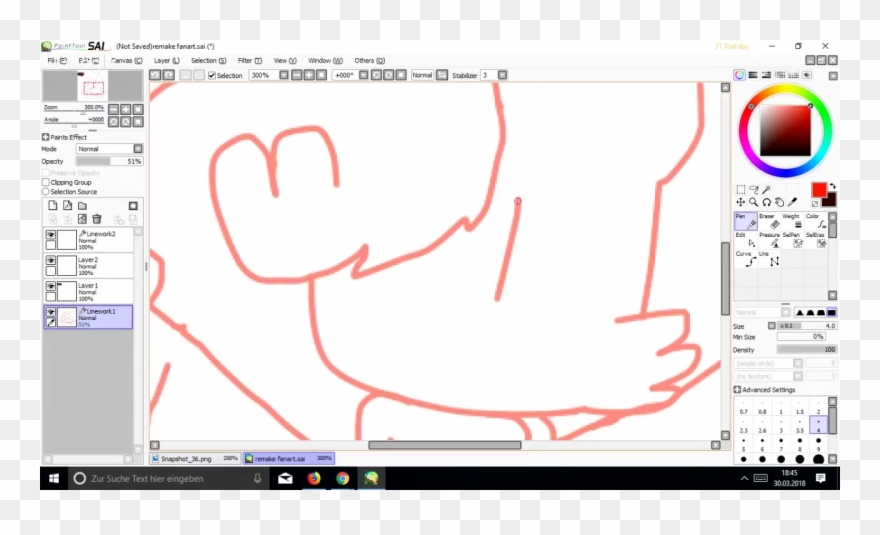
Task: Click the navigator zoom-in plus button
Action: tap(126, 109)
